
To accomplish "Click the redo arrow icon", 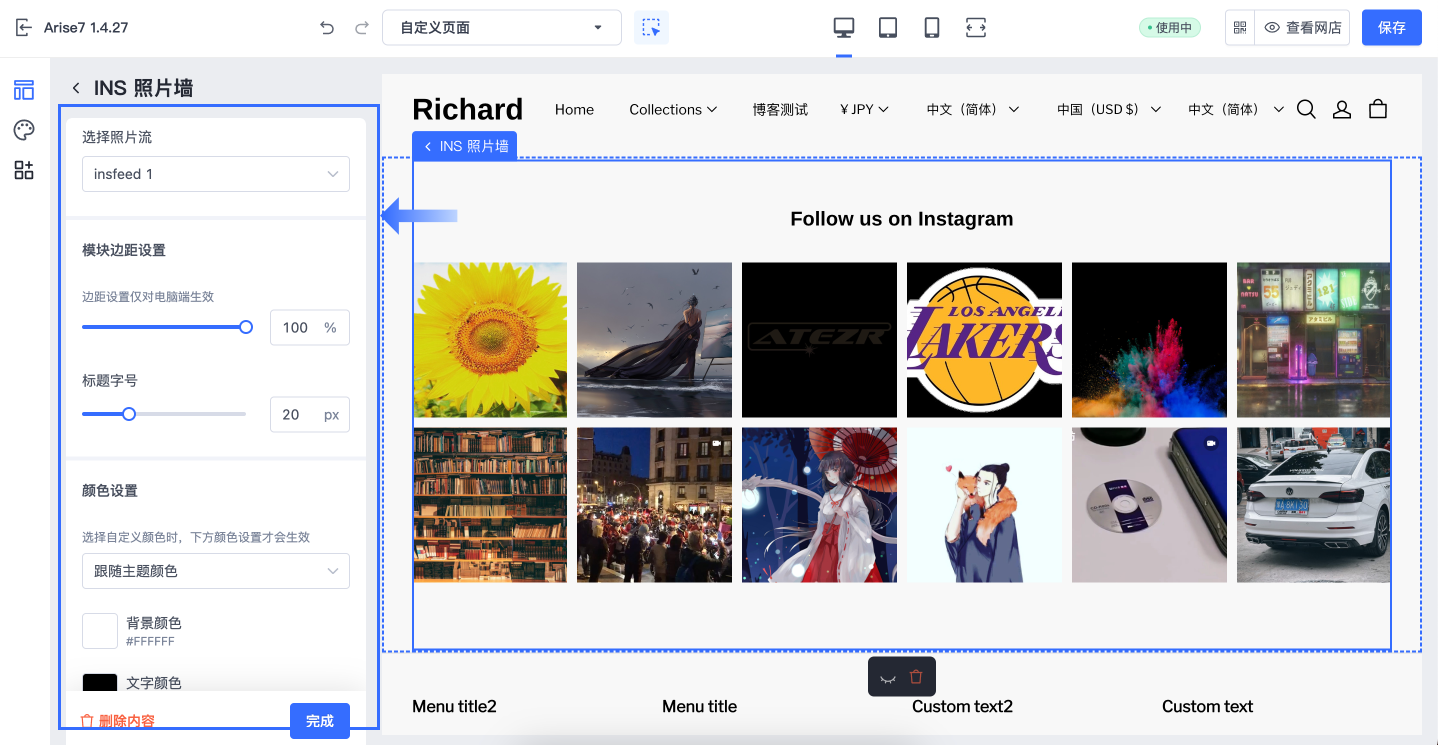I will tap(362, 28).
